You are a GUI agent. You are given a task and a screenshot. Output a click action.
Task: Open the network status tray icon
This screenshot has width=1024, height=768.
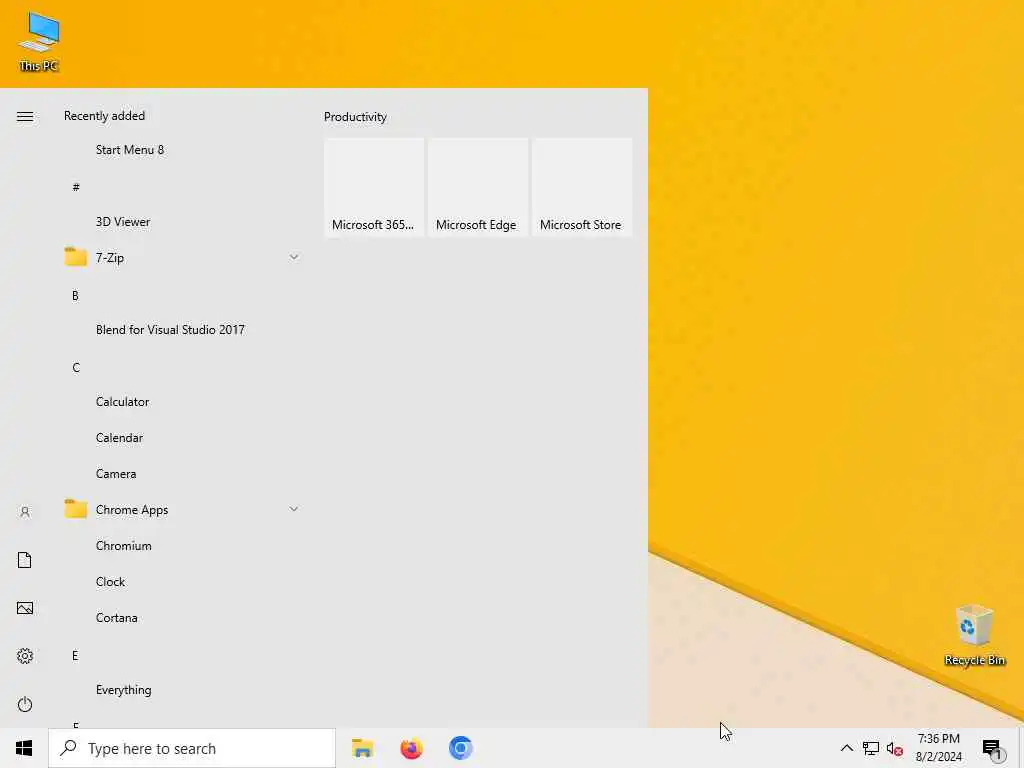(871, 748)
